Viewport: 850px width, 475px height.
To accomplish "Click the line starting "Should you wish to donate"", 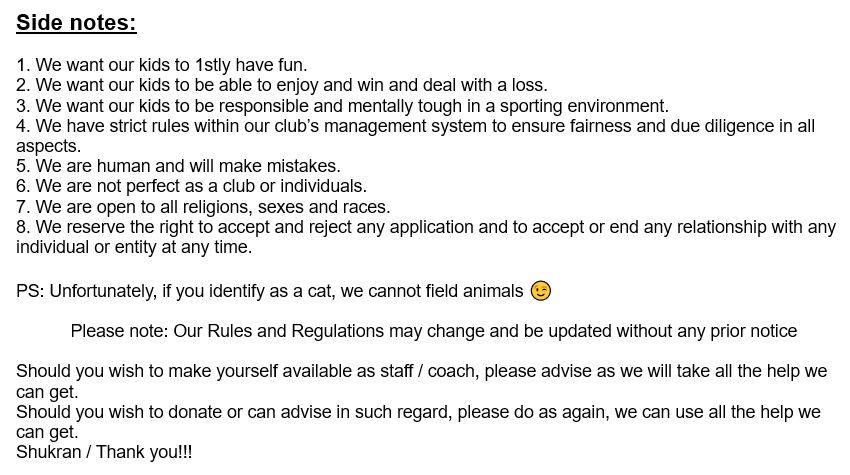I will 418,412.
